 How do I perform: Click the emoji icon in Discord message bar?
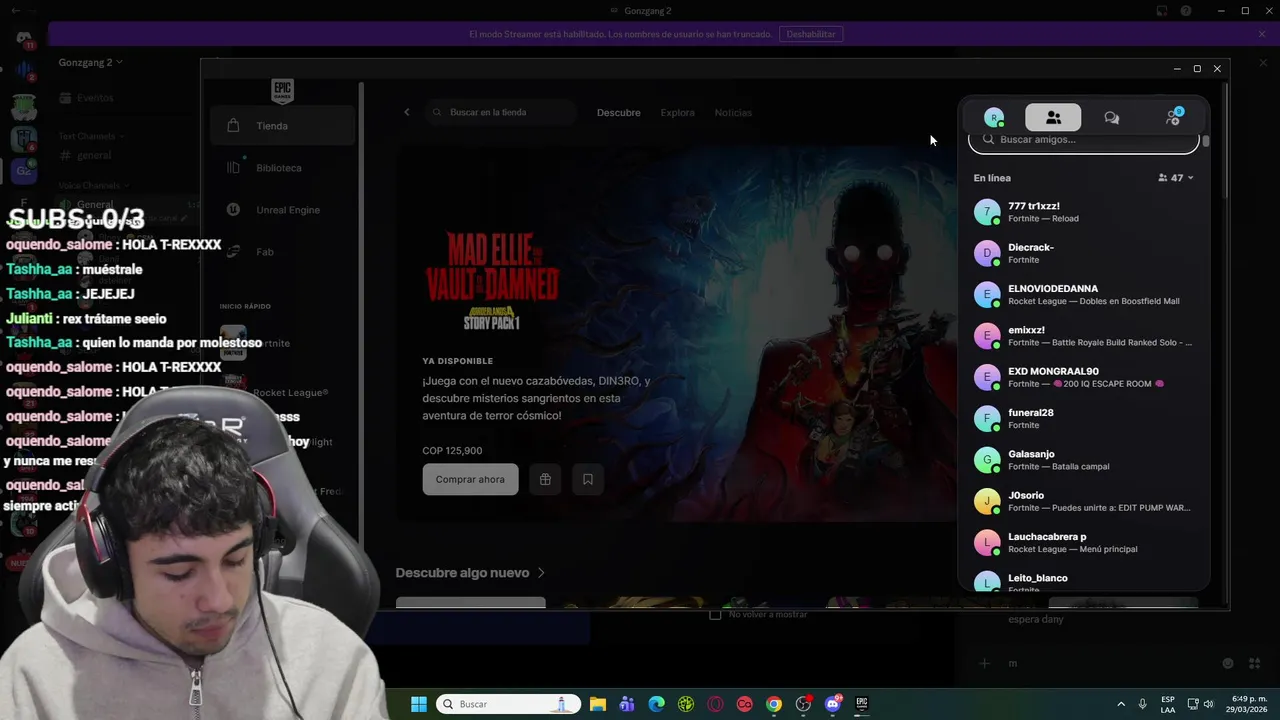(x=1228, y=663)
